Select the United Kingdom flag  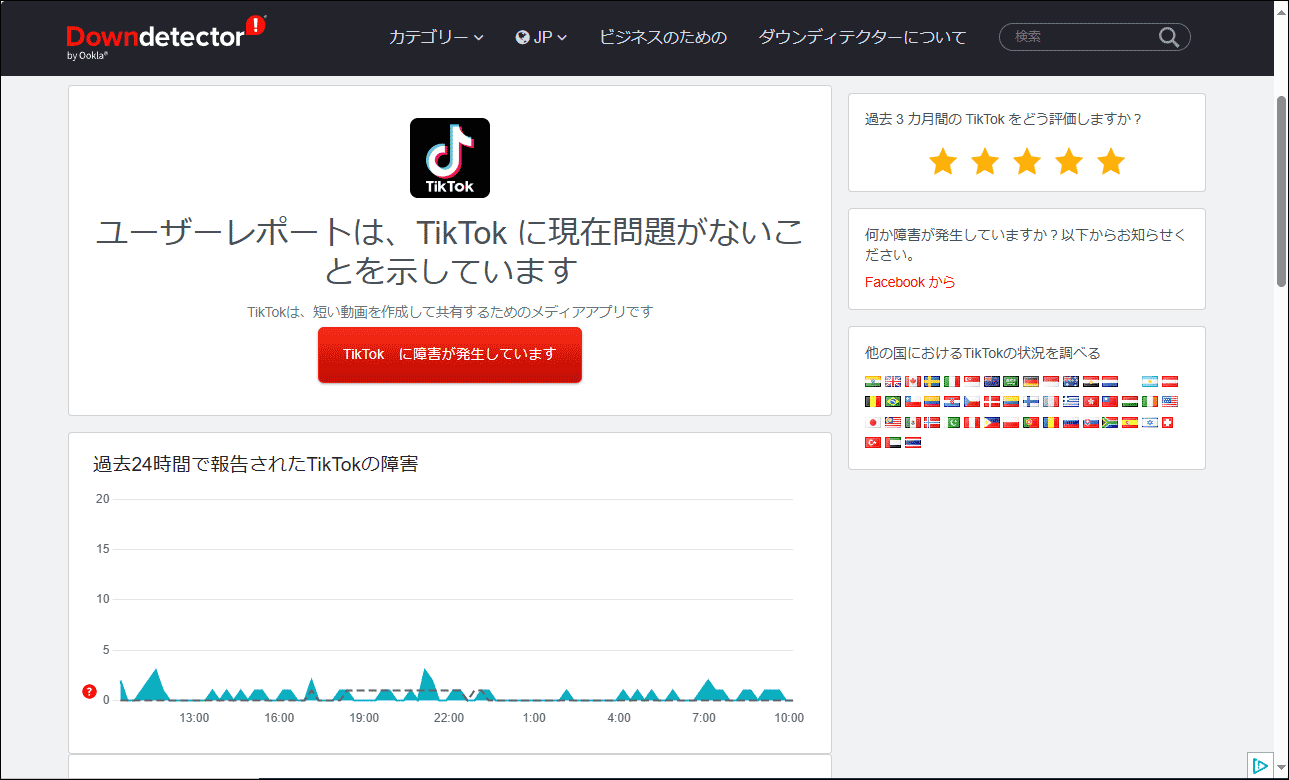point(893,382)
